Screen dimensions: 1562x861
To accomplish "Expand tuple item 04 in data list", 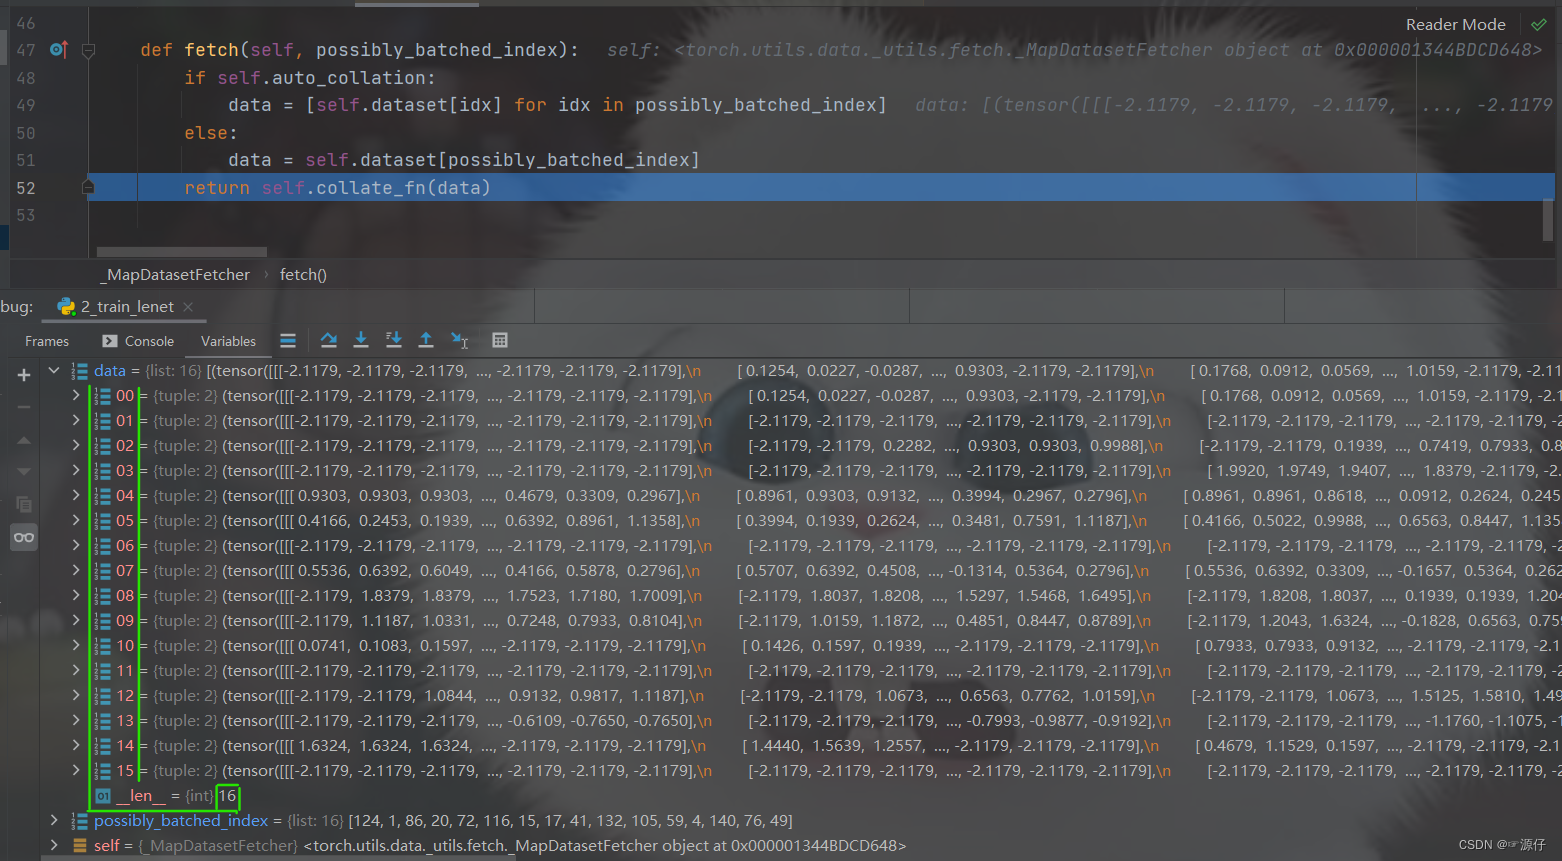I will 76,496.
